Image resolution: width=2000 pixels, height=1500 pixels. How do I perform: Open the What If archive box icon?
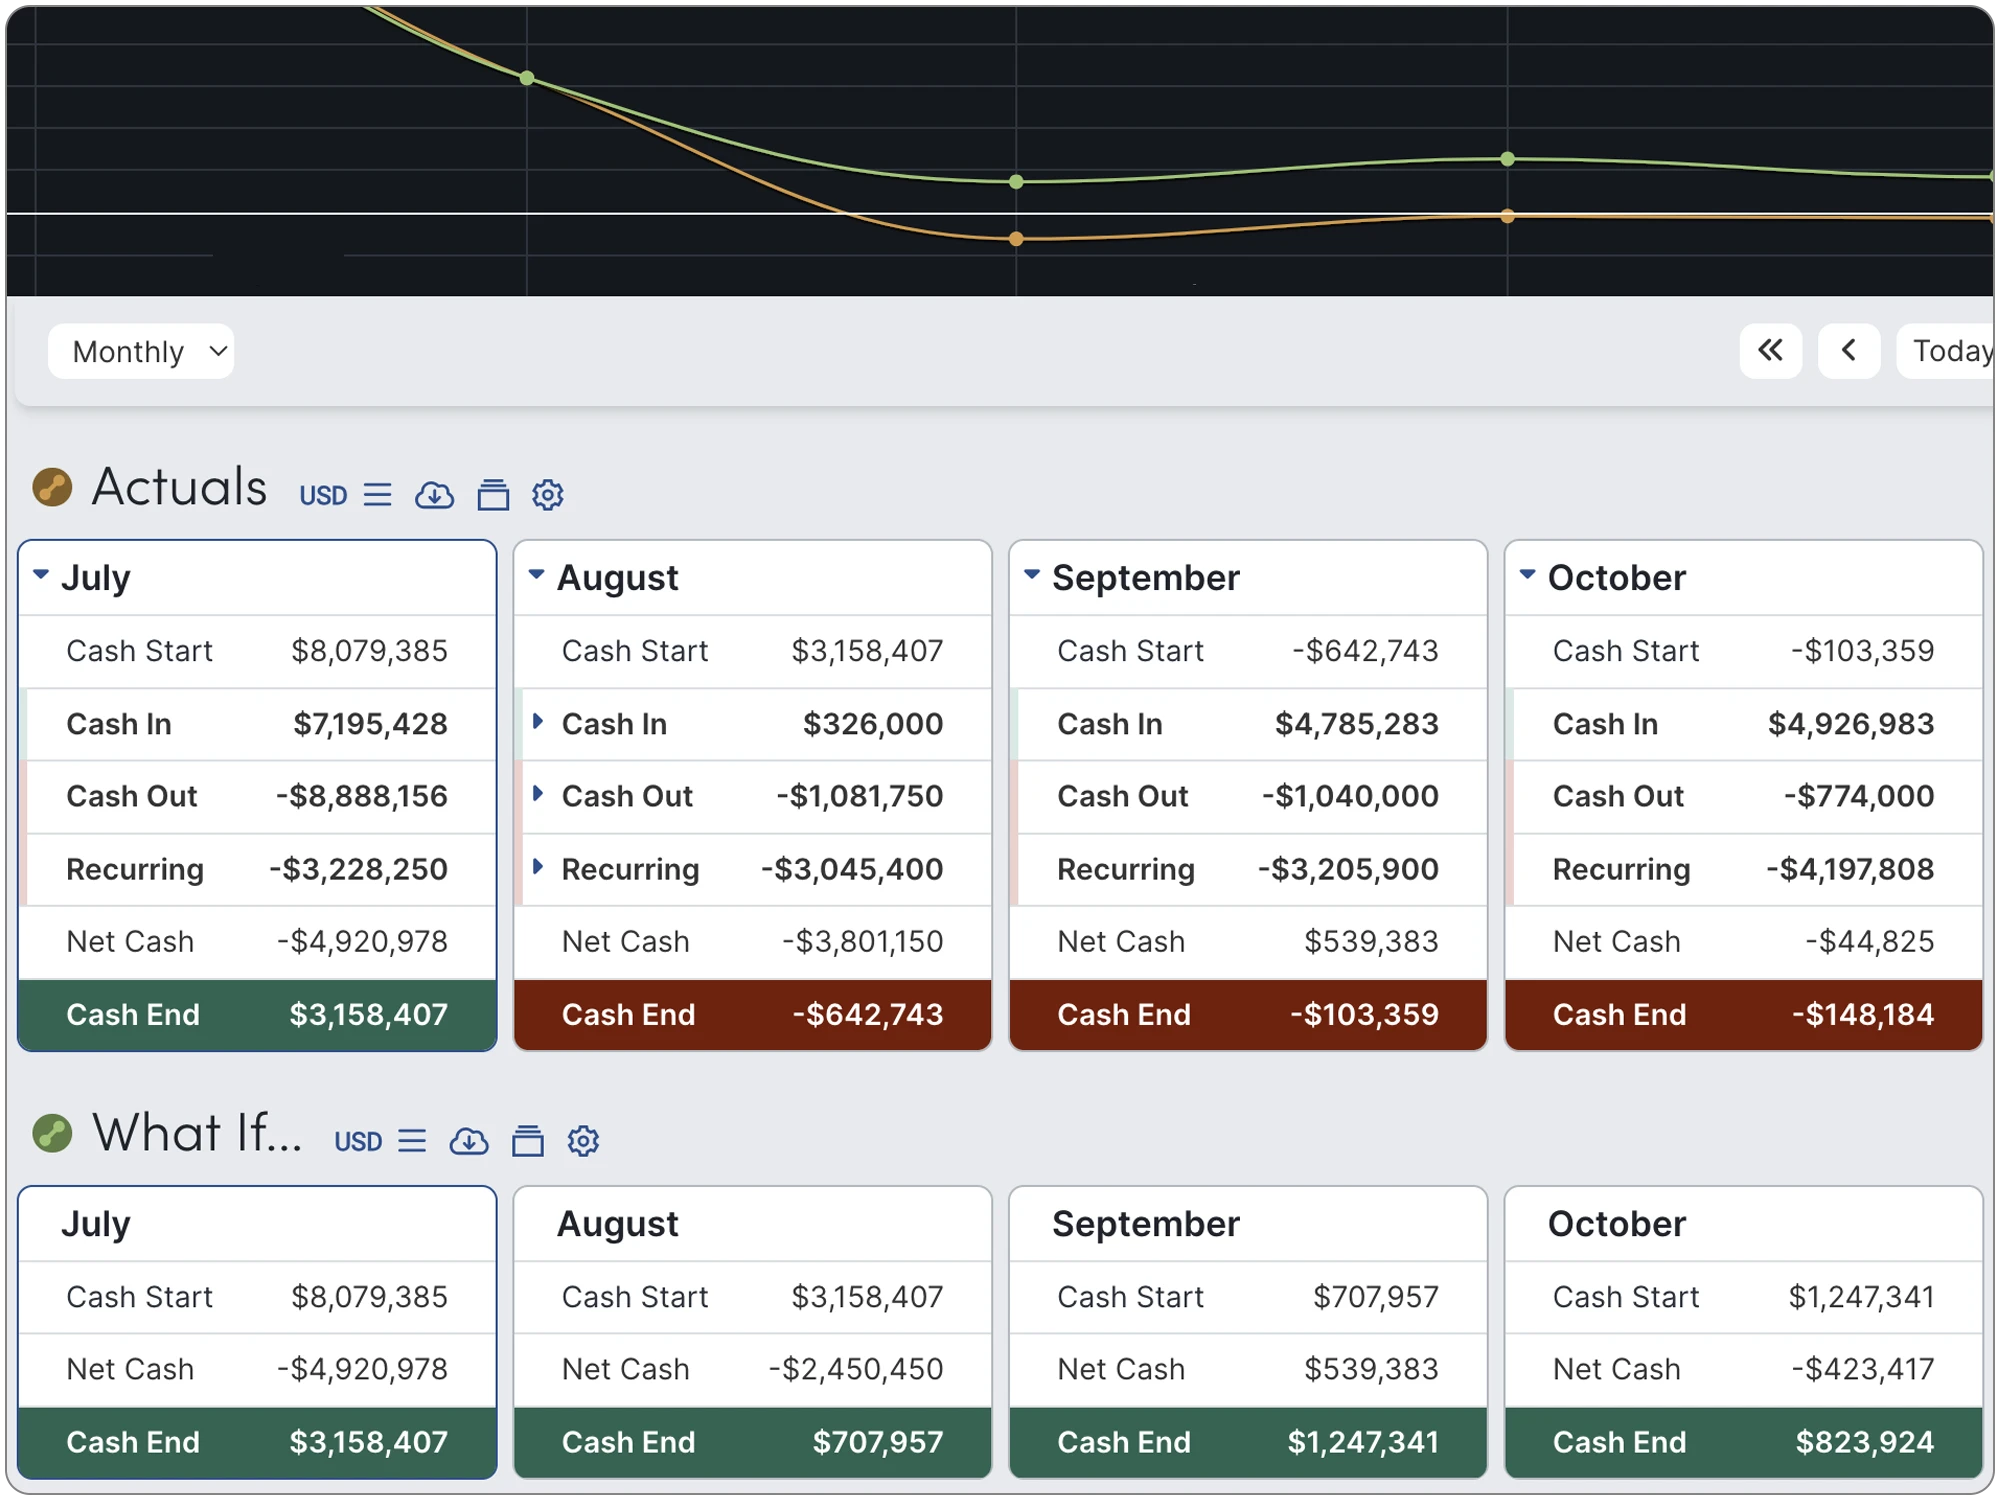tap(528, 1141)
